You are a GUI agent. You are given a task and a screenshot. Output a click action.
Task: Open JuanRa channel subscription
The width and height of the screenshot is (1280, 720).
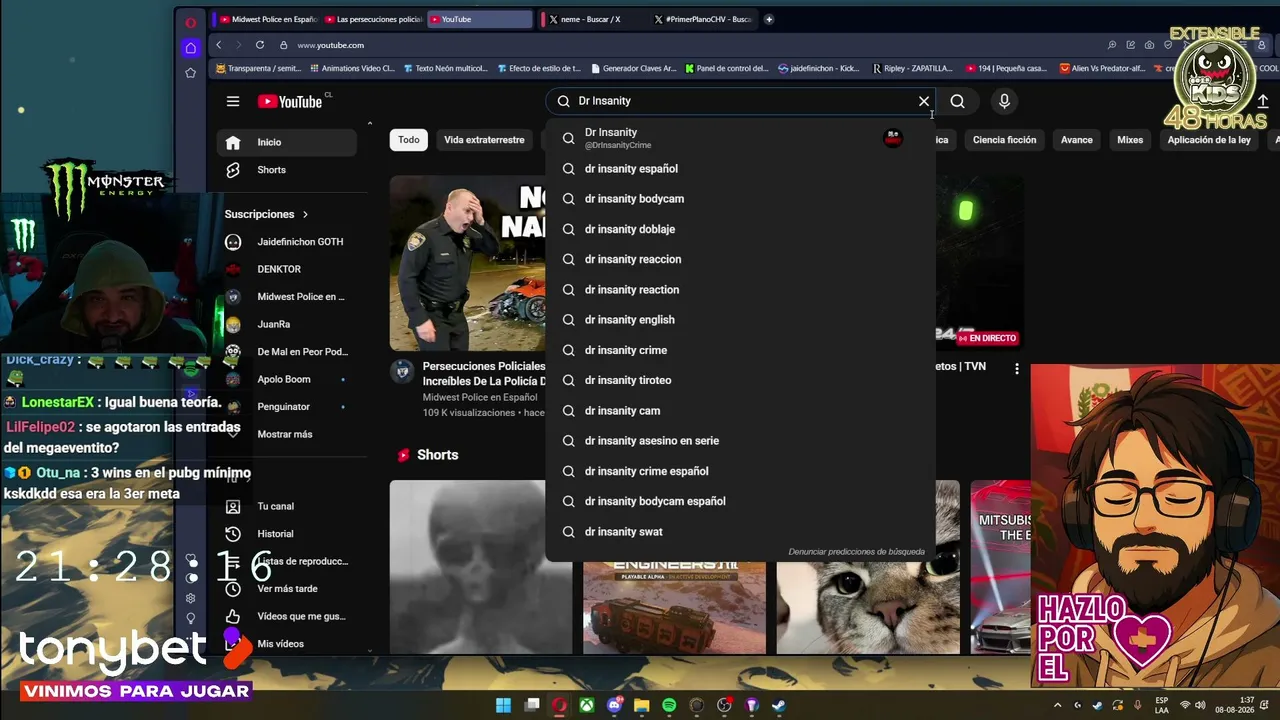click(x=287, y=324)
